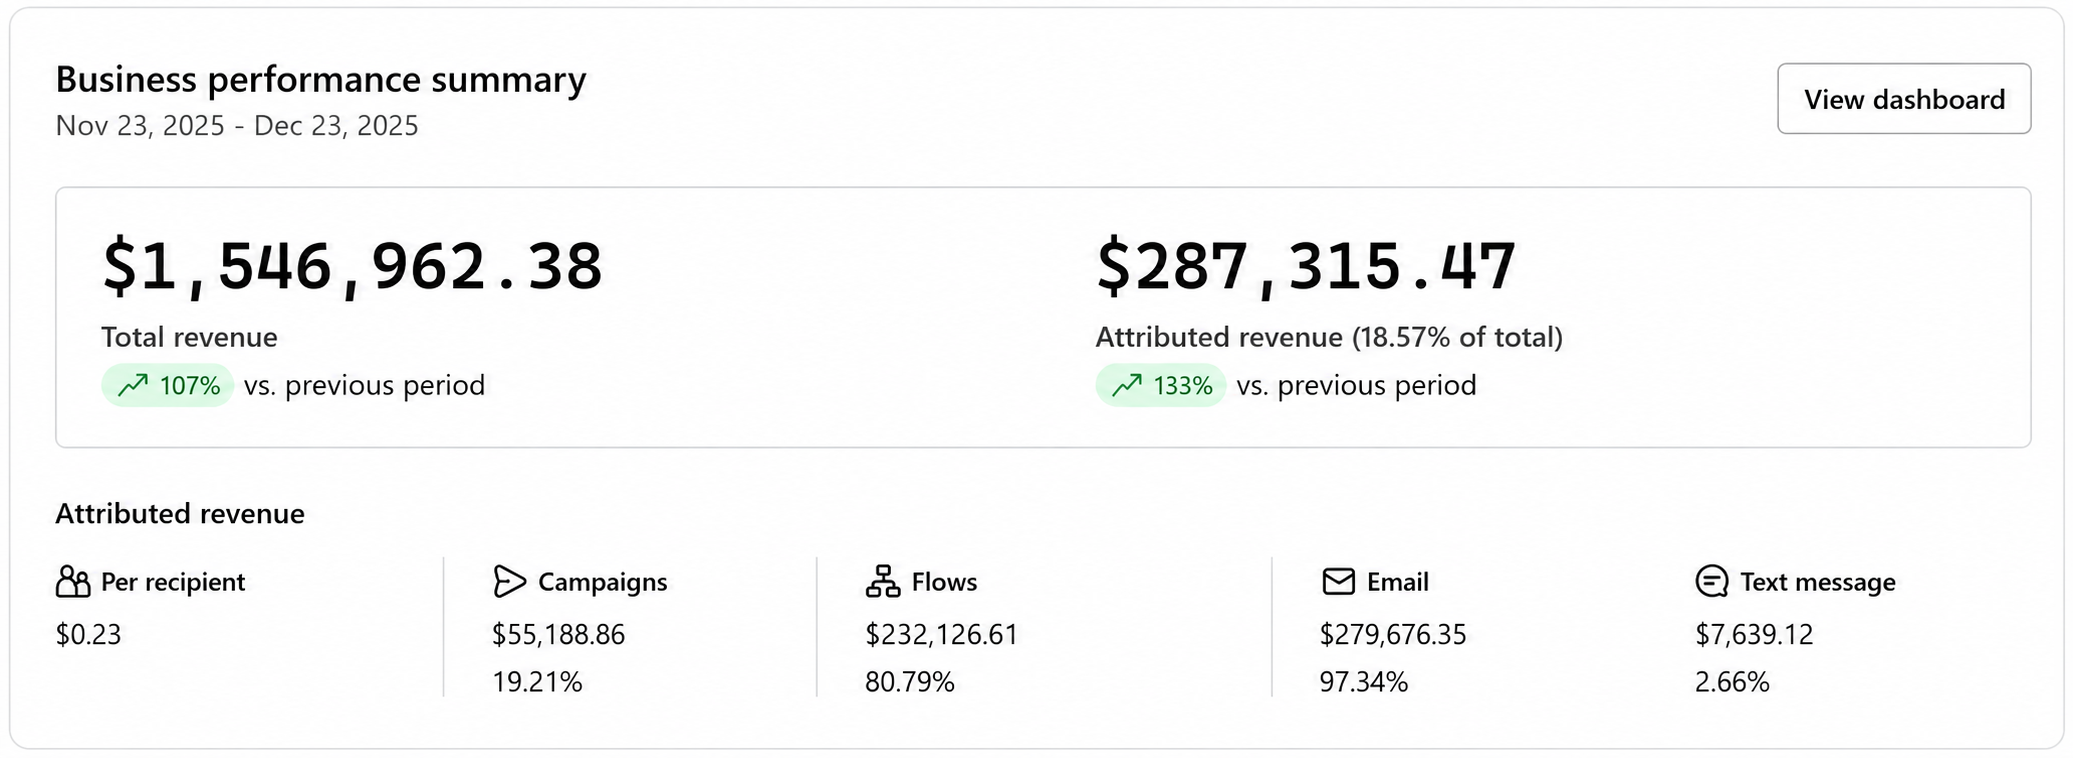Image resolution: width=2073 pixels, height=758 pixels.
Task: Click the Email envelope icon
Action: [x=1338, y=581]
